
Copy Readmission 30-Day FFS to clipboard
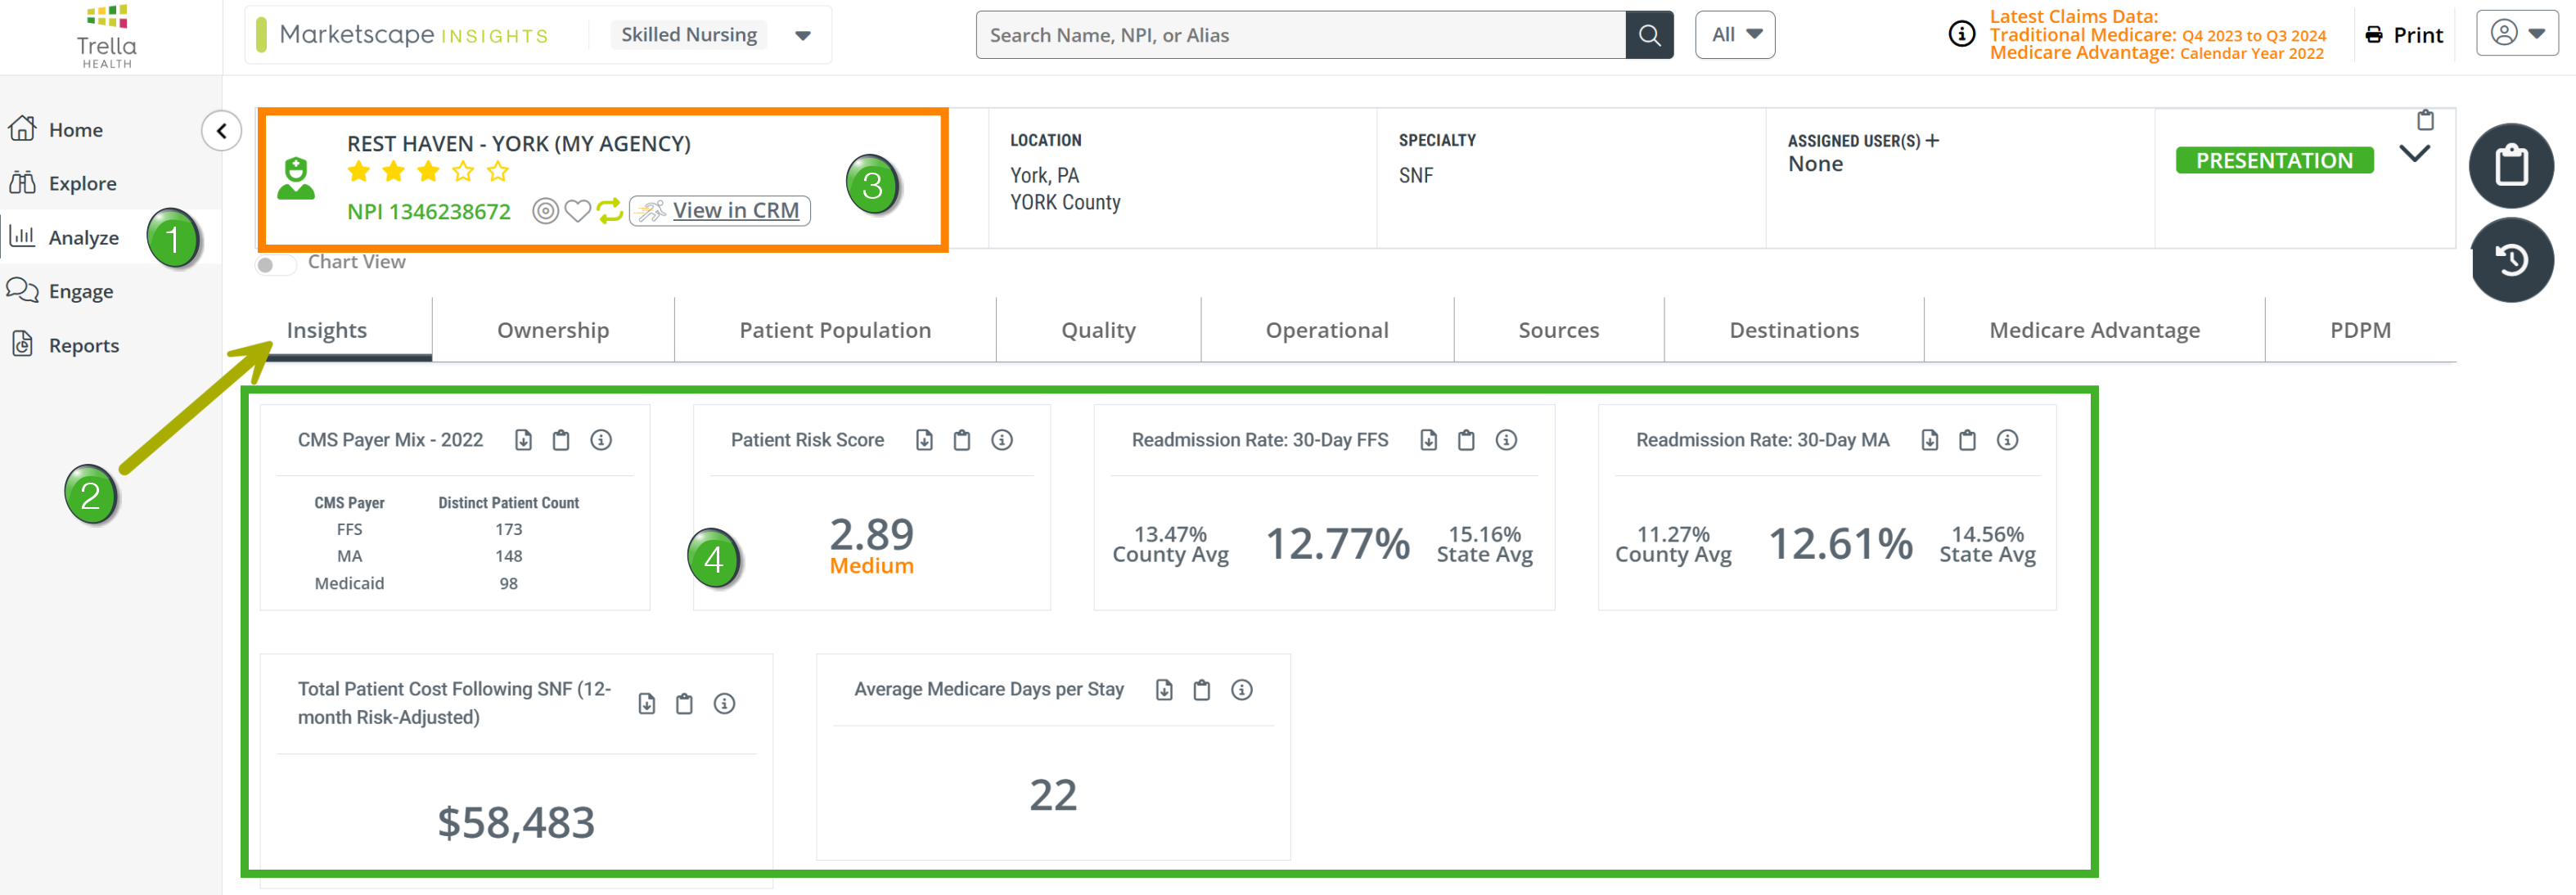pyautogui.click(x=1466, y=440)
